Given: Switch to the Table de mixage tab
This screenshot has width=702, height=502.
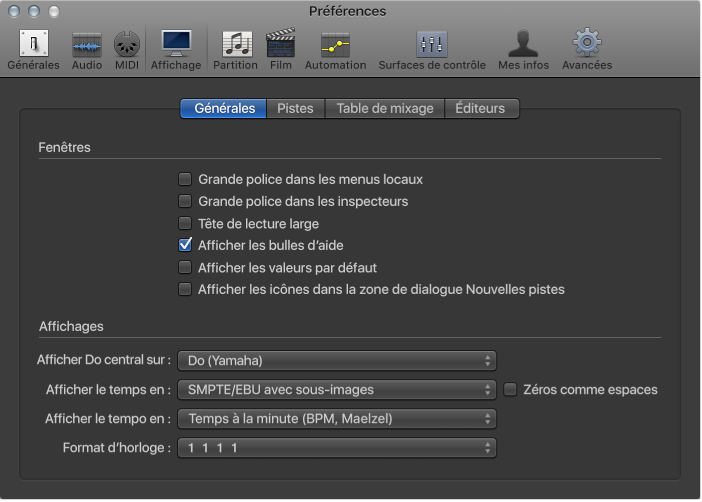Looking at the screenshot, I should (x=385, y=108).
